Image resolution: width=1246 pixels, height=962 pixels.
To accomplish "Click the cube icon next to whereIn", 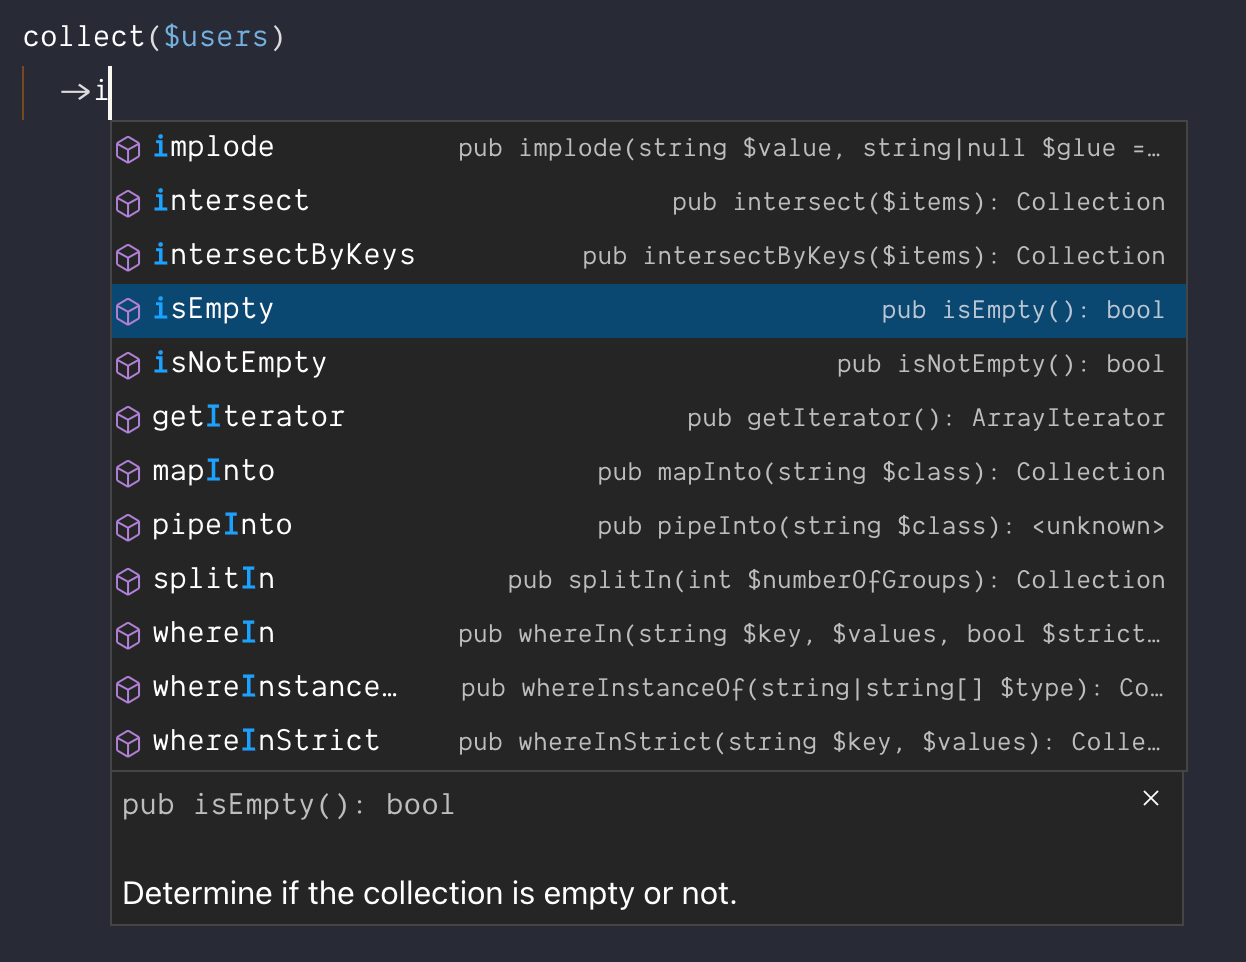I will pyautogui.click(x=128, y=636).
